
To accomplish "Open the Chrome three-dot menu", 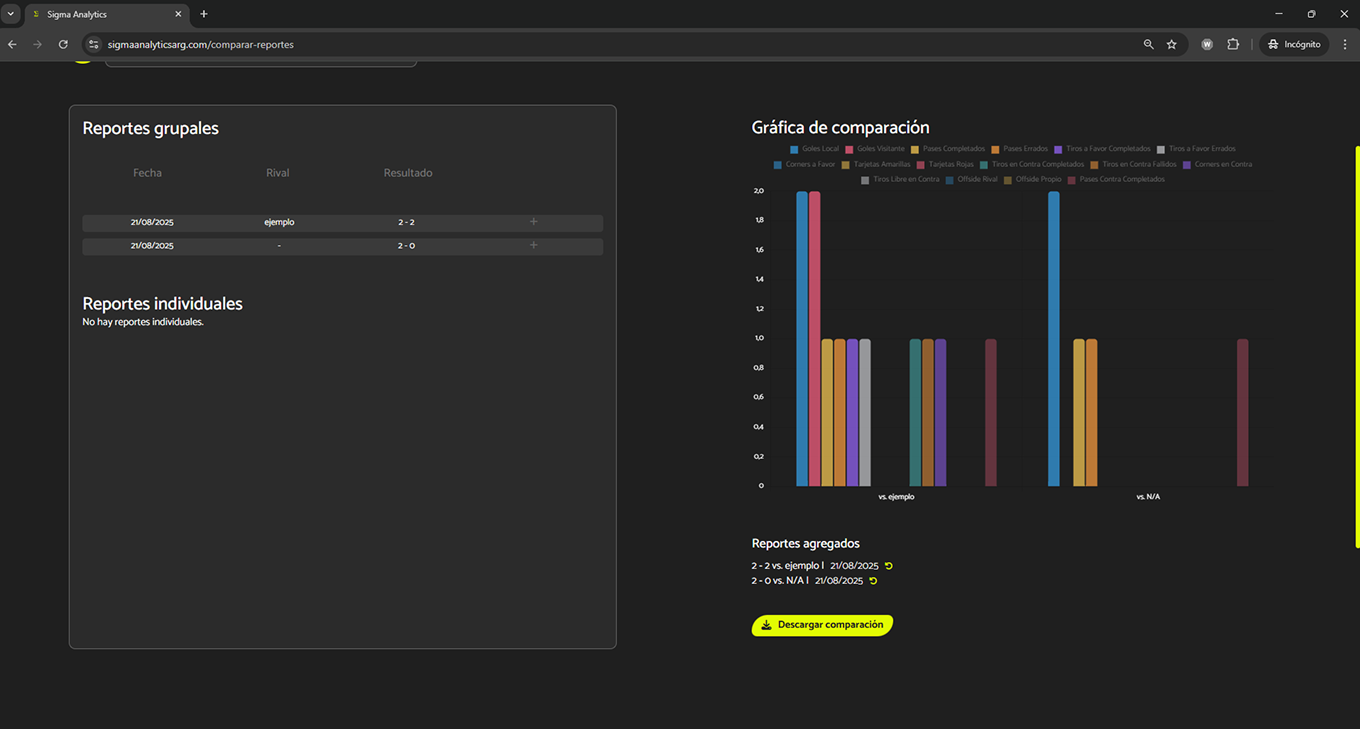I will click(x=1344, y=44).
